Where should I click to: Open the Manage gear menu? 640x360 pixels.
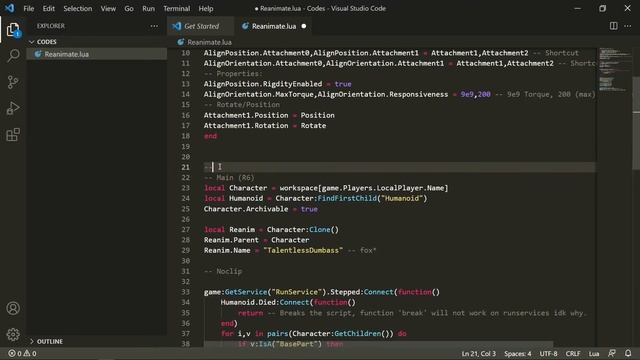point(13,334)
